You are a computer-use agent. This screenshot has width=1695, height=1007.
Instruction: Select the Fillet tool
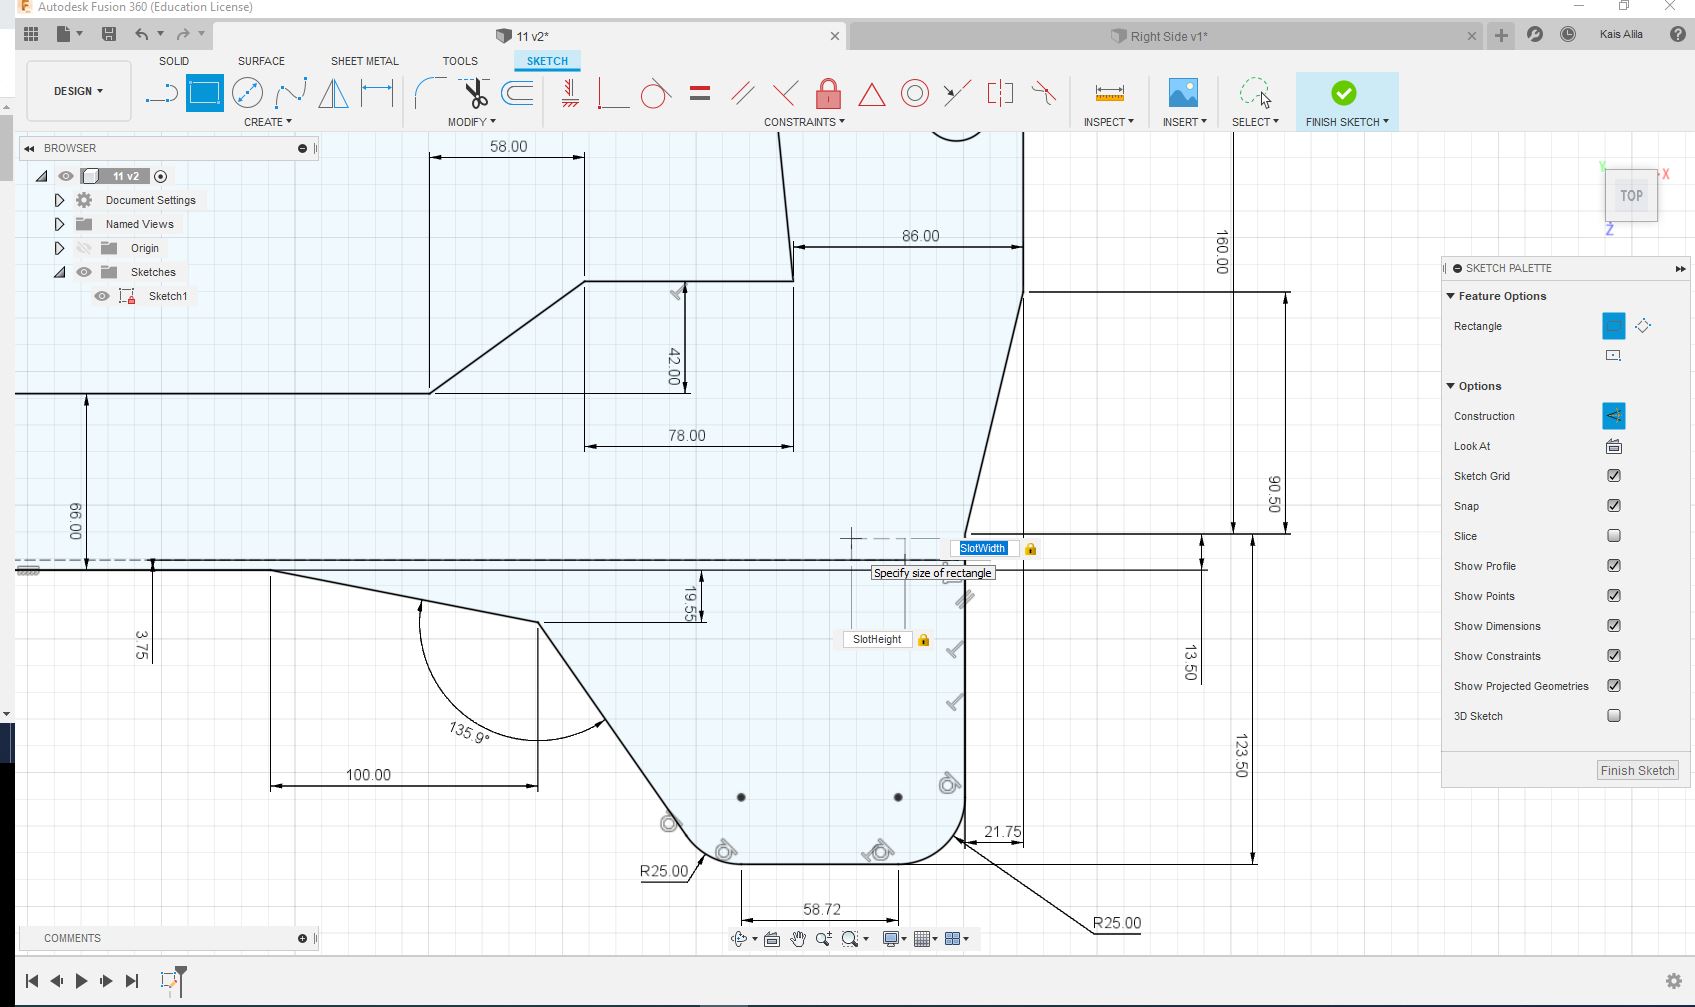pos(429,94)
